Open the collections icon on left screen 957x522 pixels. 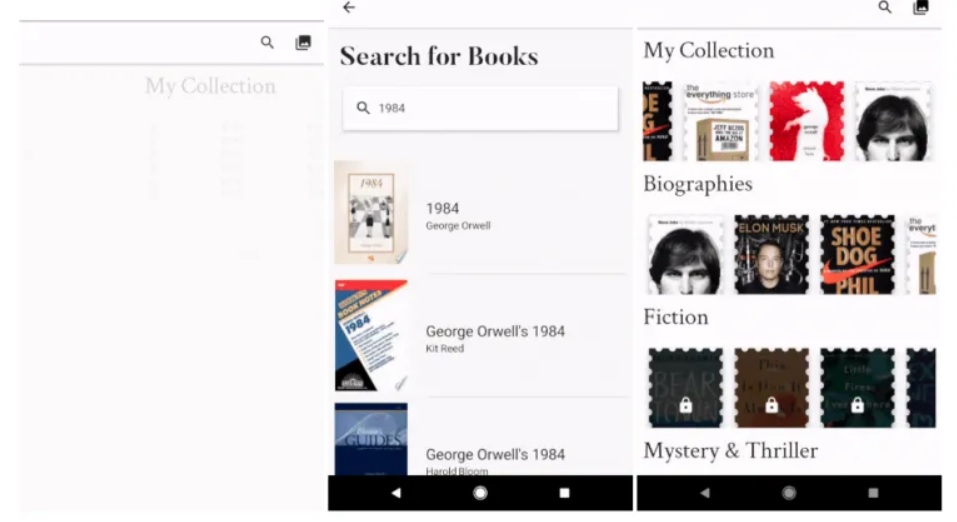(303, 42)
